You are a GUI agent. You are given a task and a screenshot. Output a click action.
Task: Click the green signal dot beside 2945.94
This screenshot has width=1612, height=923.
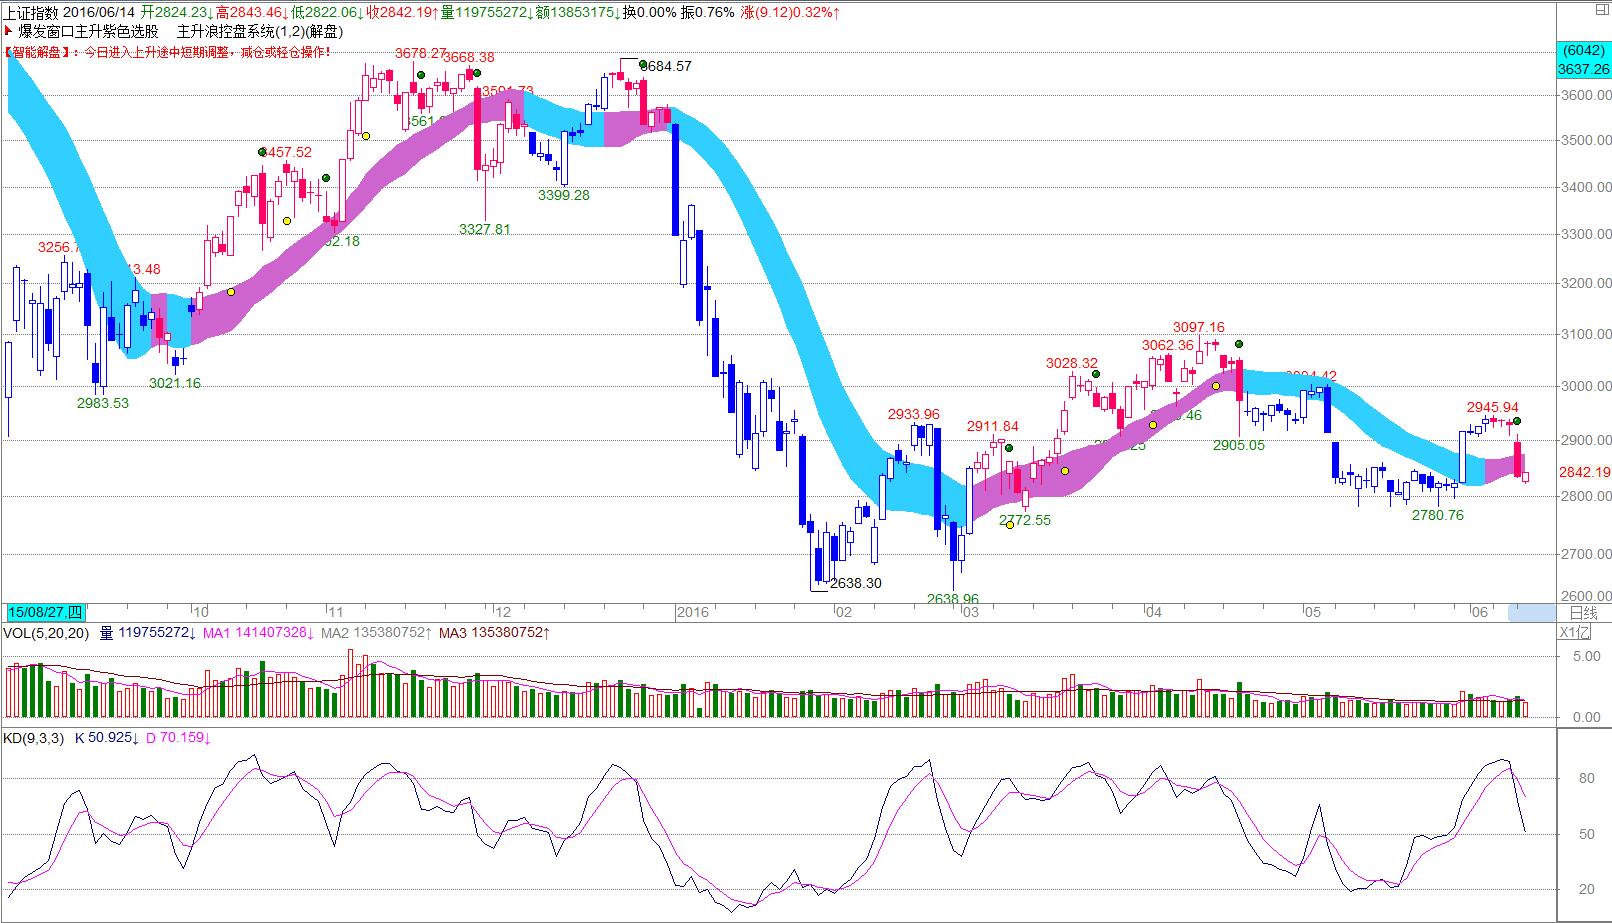(1517, 422)
